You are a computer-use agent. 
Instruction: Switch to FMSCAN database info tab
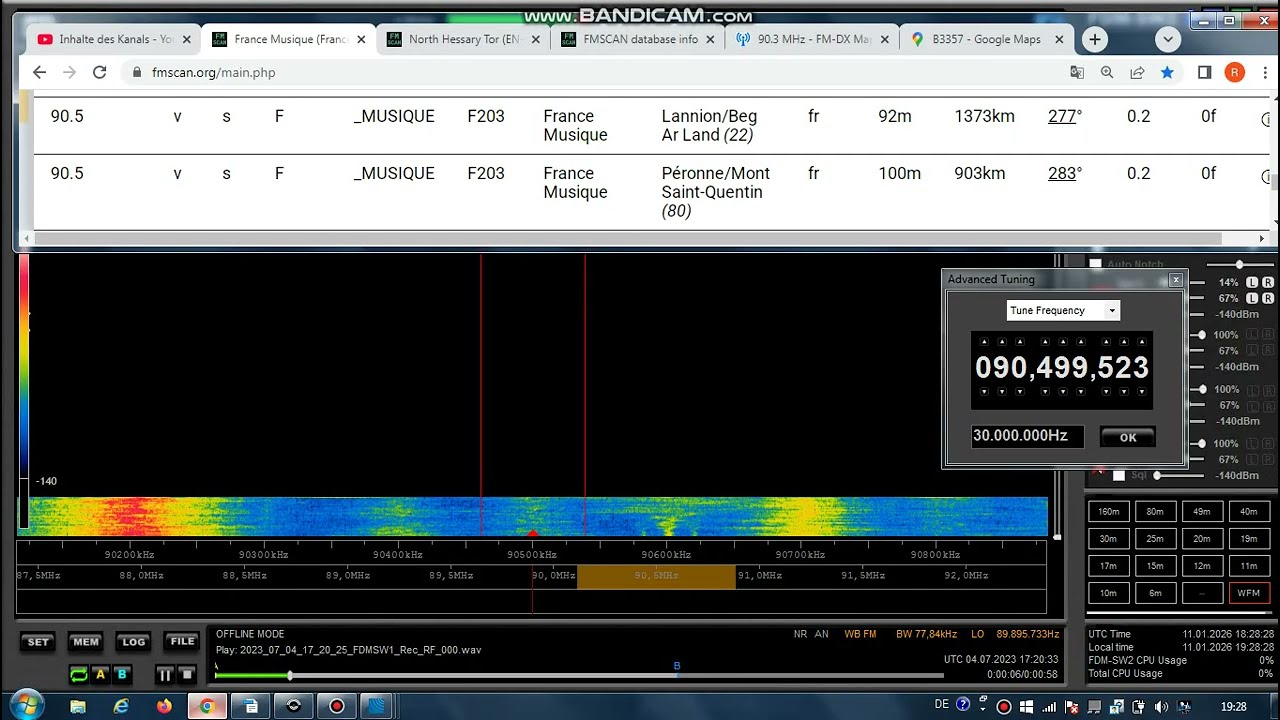click(x=638, y=39)
